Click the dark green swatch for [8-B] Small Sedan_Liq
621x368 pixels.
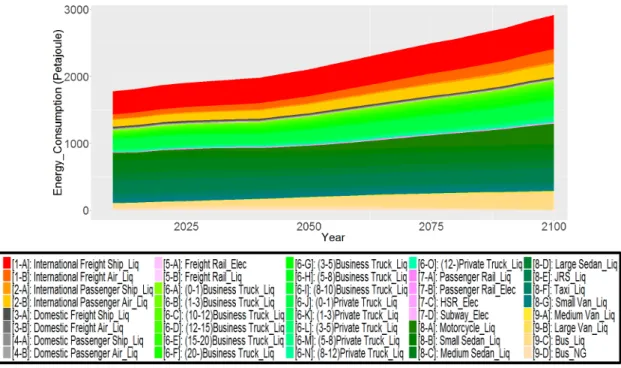(x=413, y=340)
